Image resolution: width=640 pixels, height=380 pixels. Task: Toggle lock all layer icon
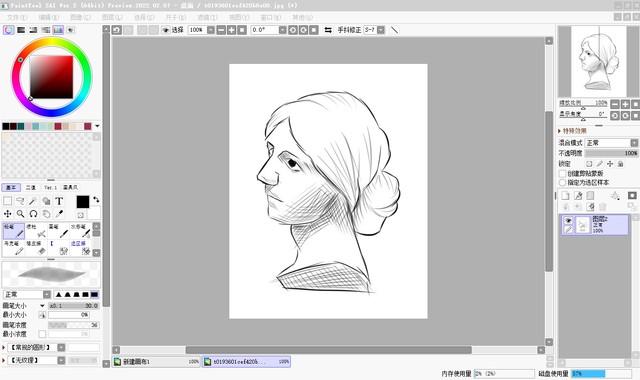coord(620,164)
